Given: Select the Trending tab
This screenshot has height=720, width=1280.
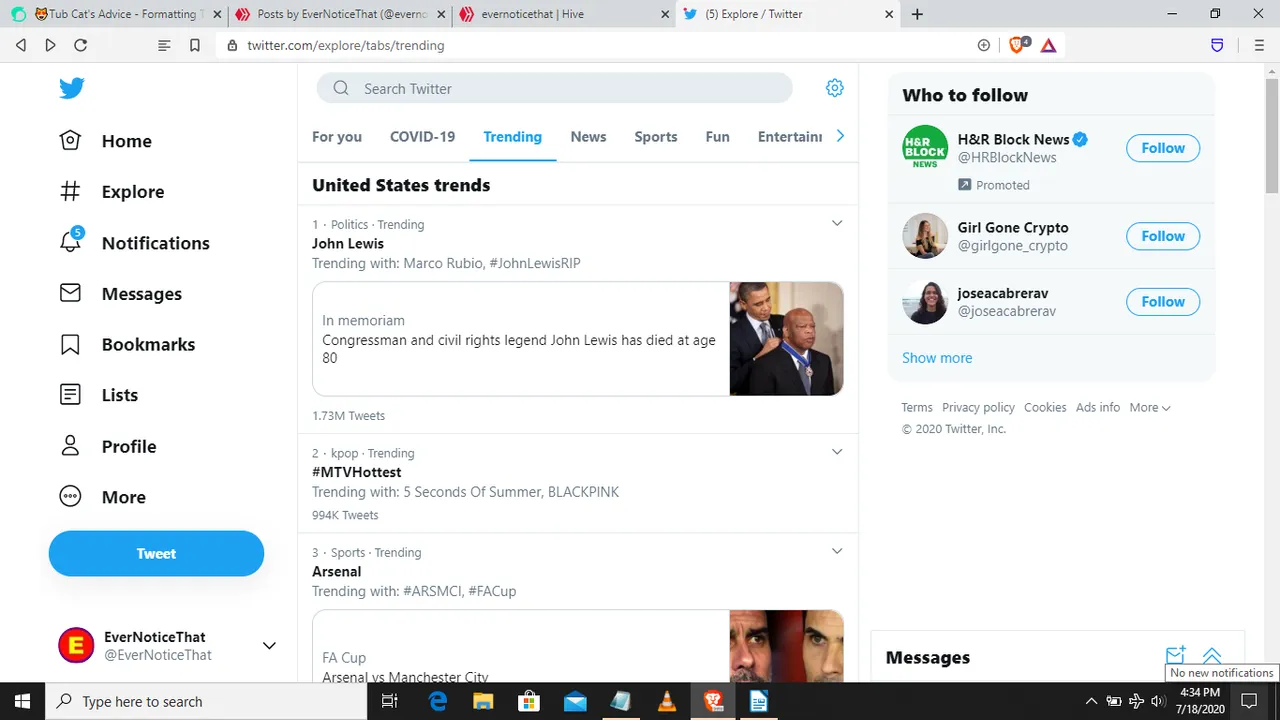Looking at the screenshot, I should click(512, 137).
